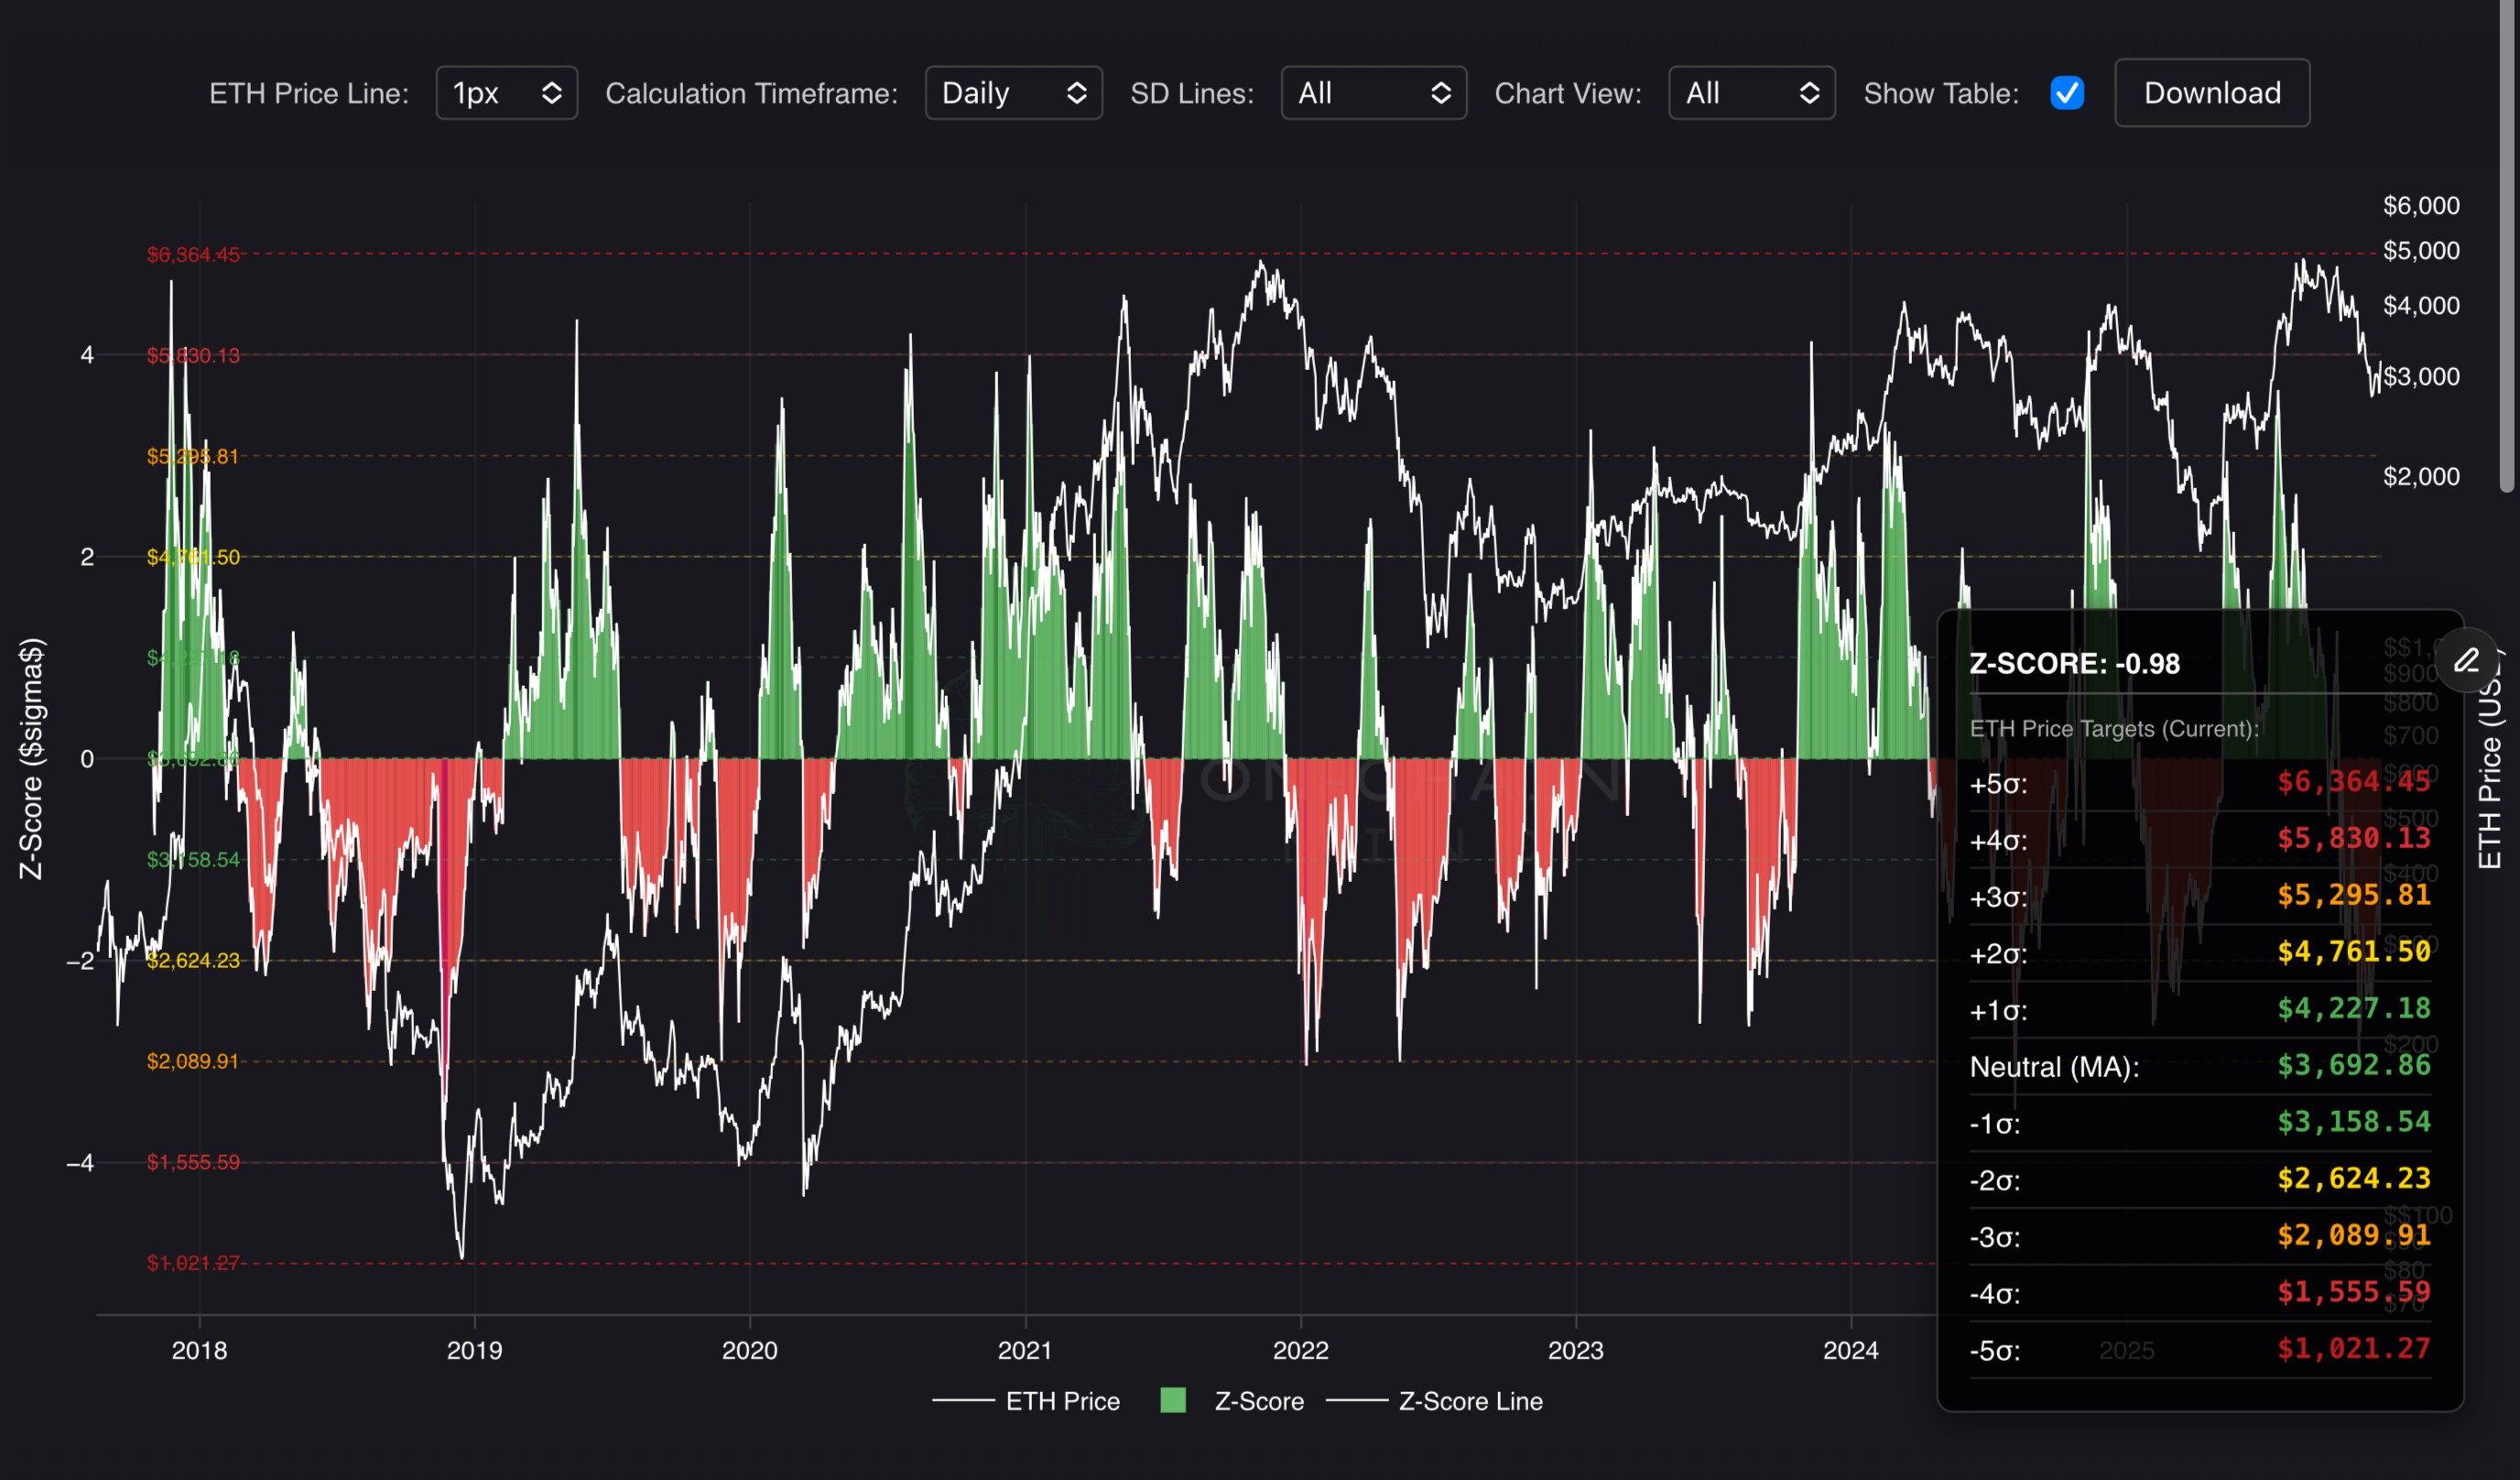2520x1480 pixels.
Task: Click the -5σ $1,021.27 table row
Action: [2199, 1350]
